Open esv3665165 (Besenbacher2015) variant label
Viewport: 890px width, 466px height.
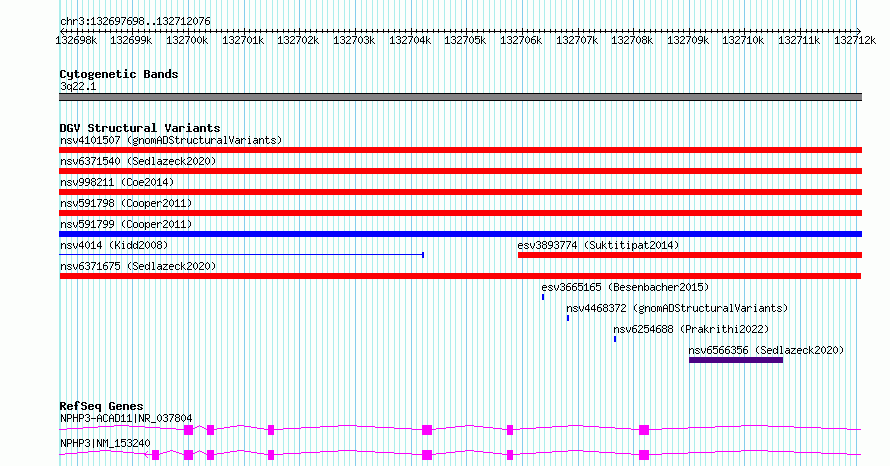625,287
